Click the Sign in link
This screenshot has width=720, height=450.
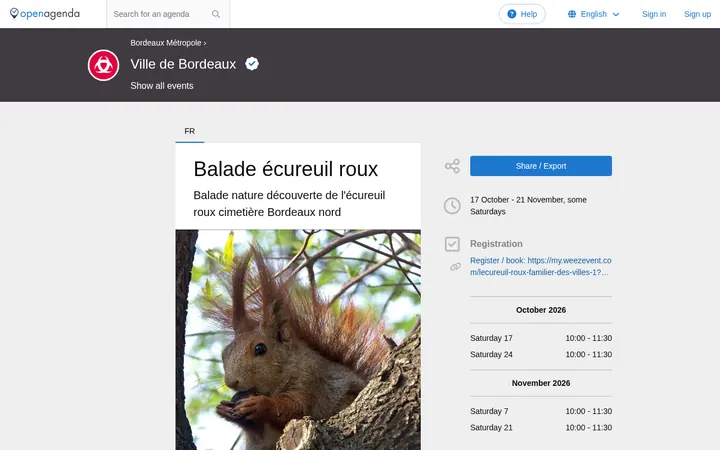654,14
